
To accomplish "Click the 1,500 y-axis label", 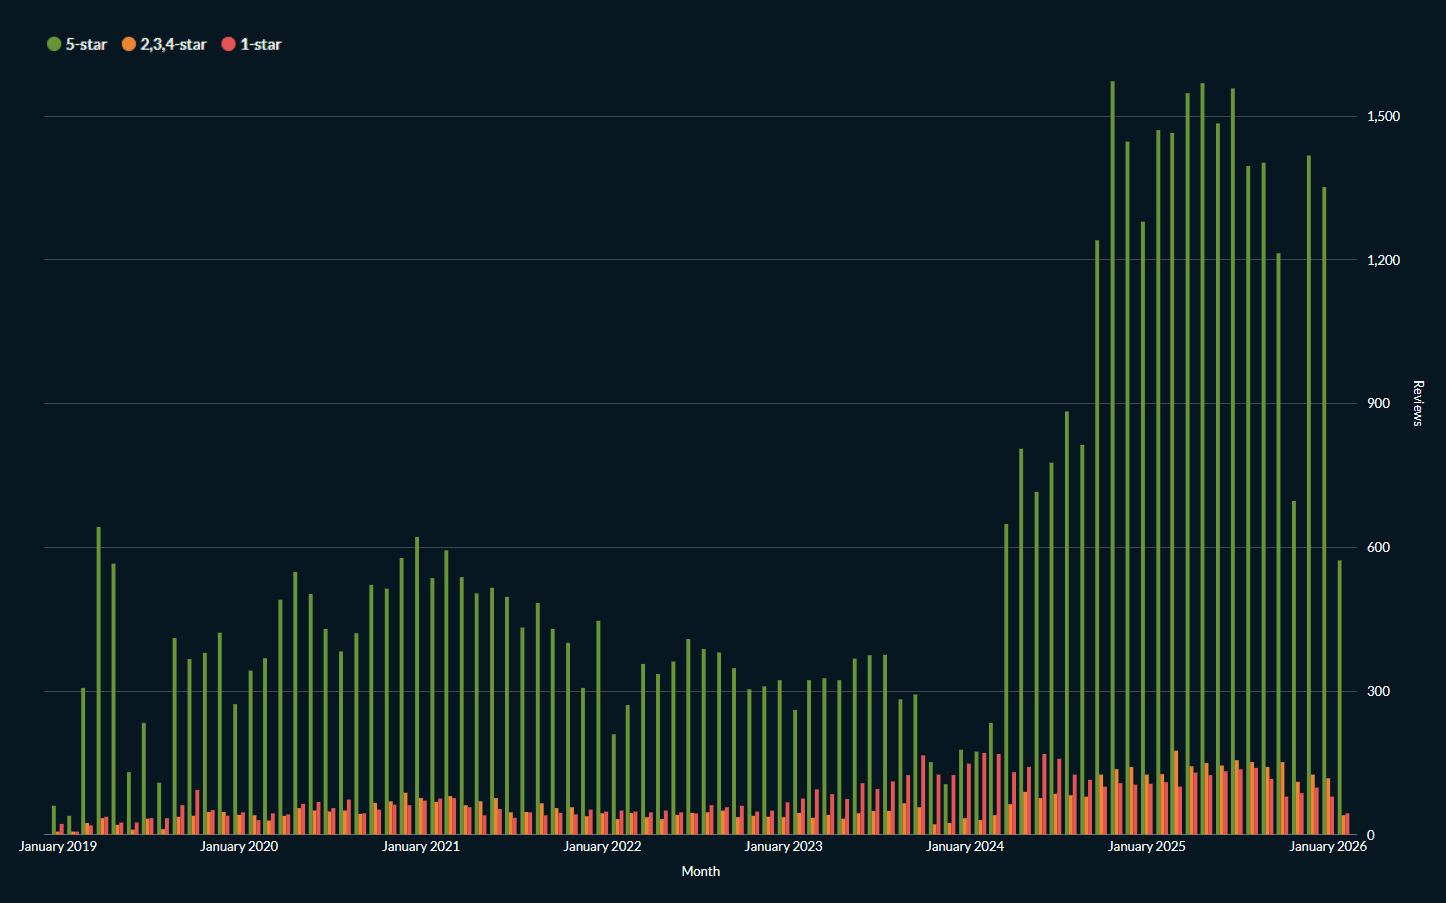I will [1384, 116].
